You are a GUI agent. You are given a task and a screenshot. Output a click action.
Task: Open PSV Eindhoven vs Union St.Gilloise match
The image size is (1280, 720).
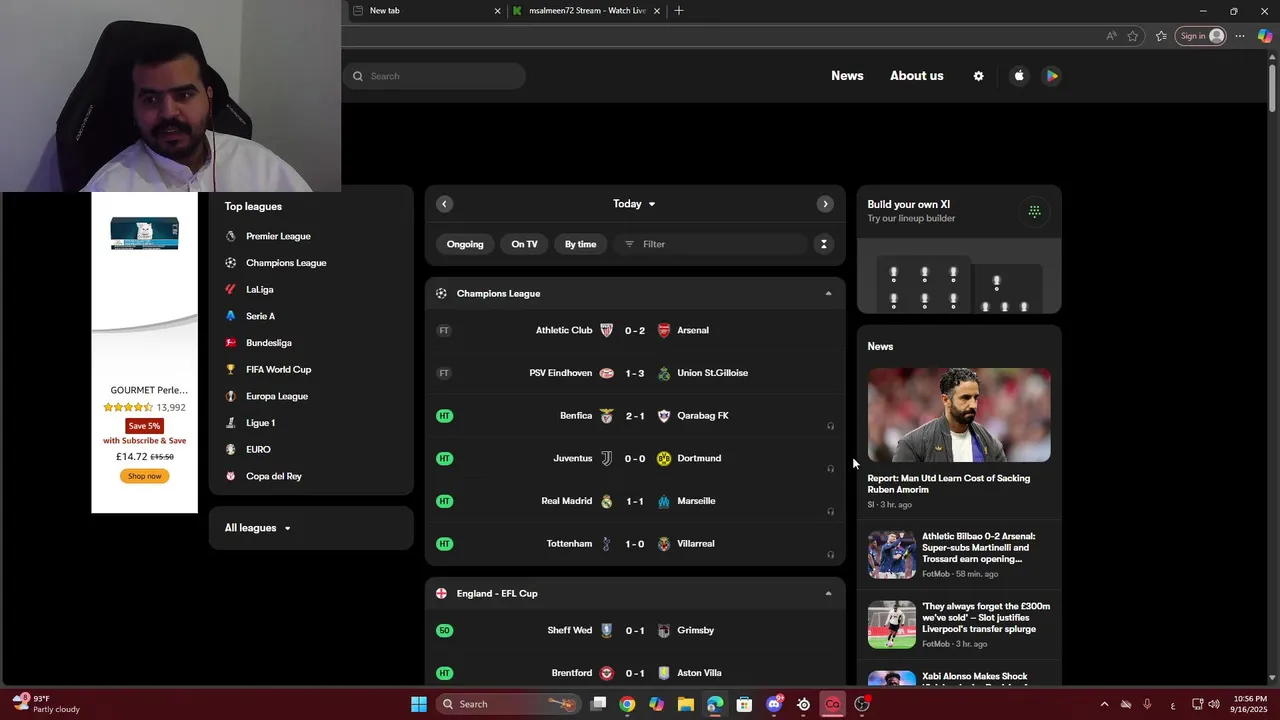(x=635, y=373)
